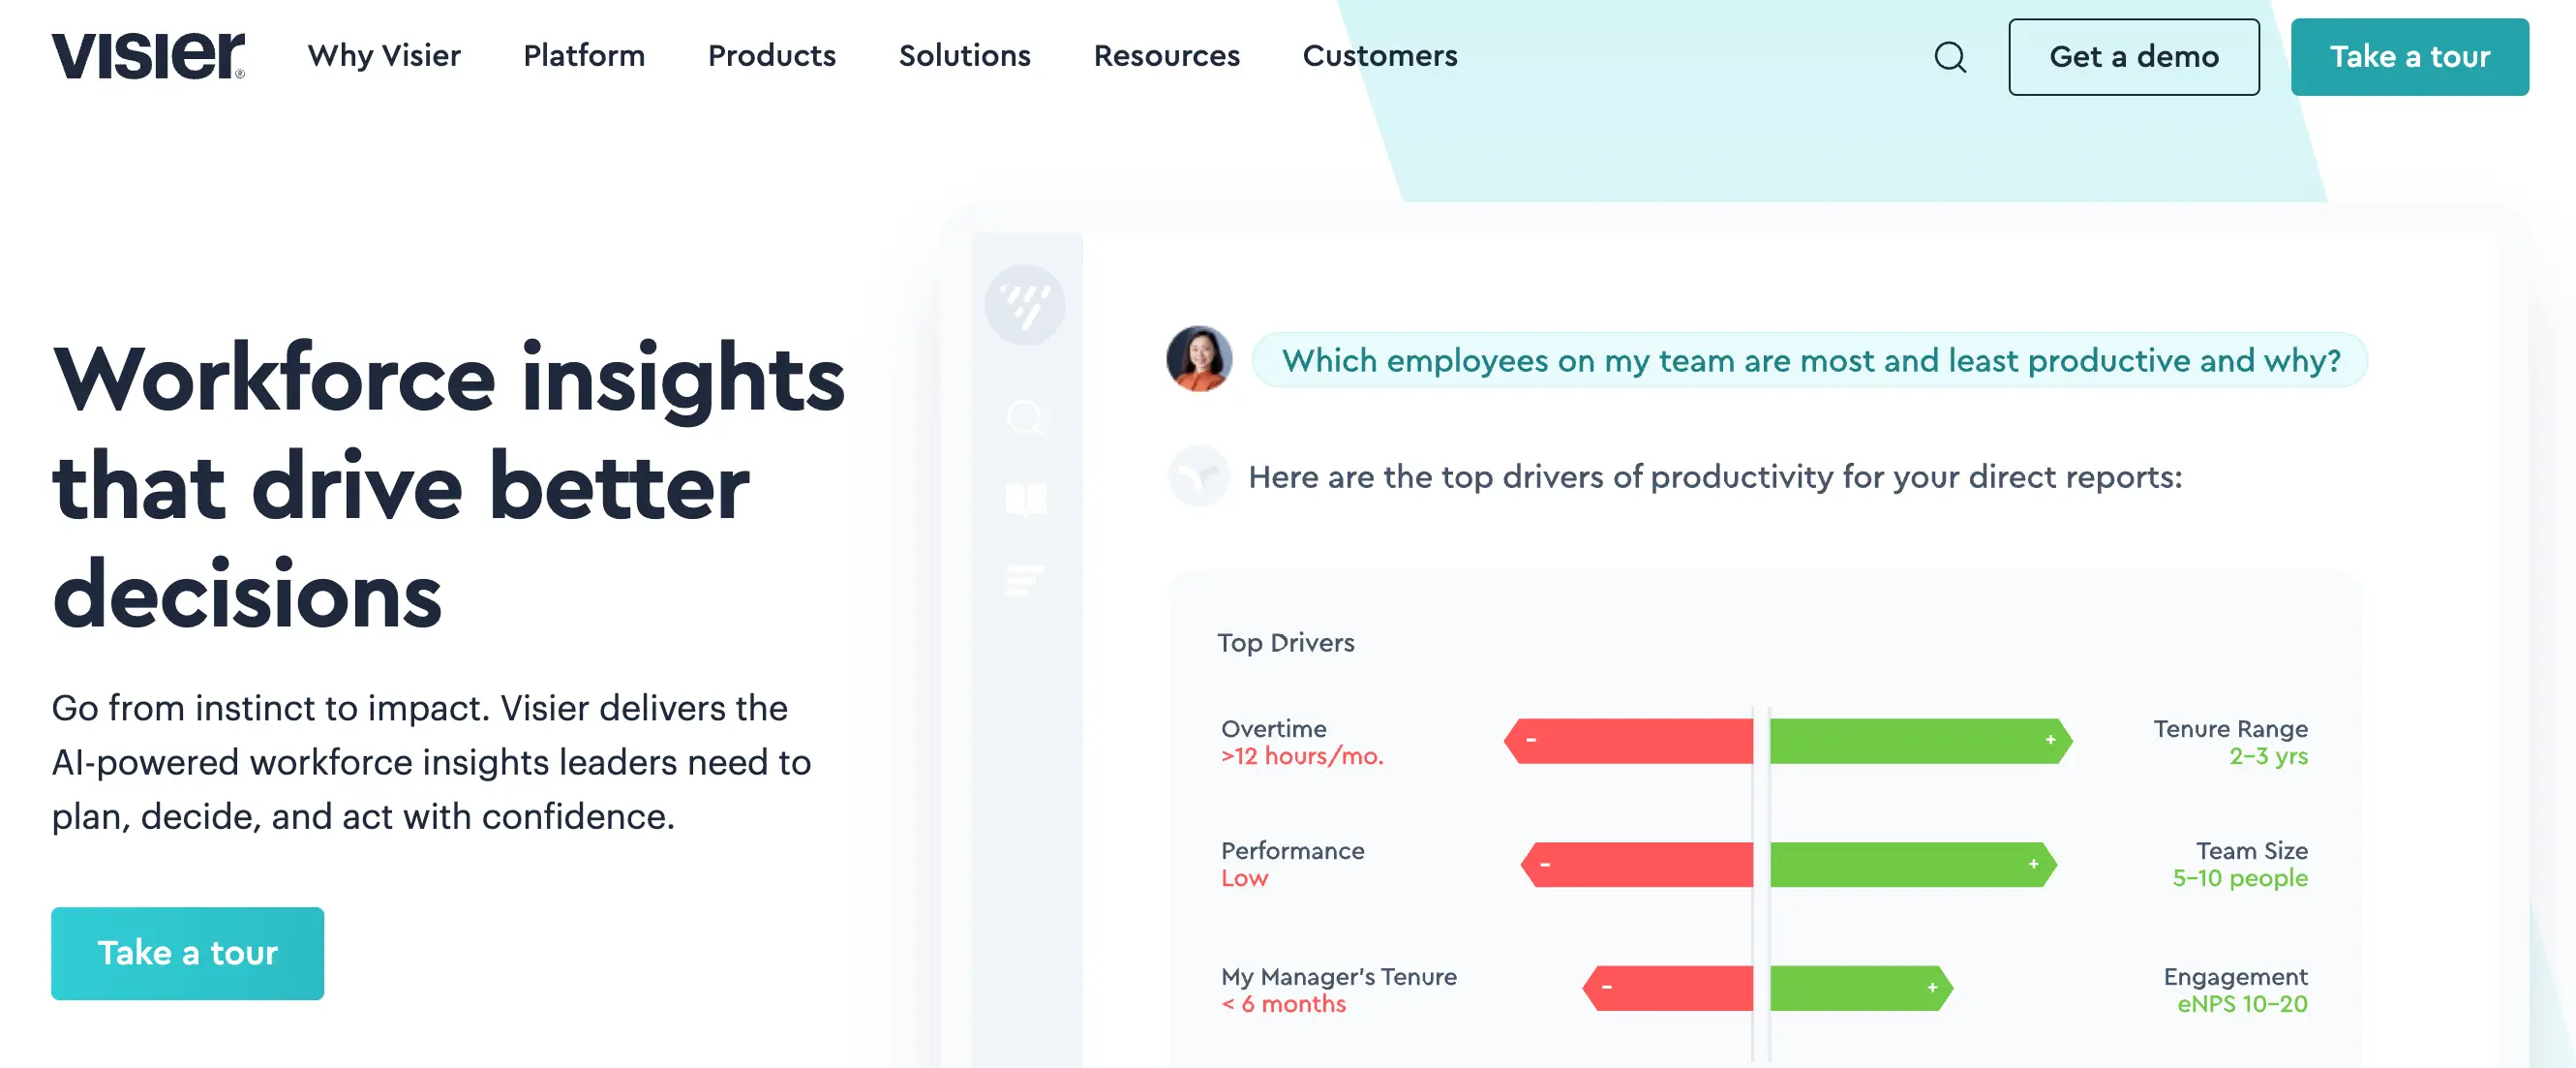Click Take a tour below the headline
Viewport: 2576px width, 1068px height.
[x=187, y=953]
